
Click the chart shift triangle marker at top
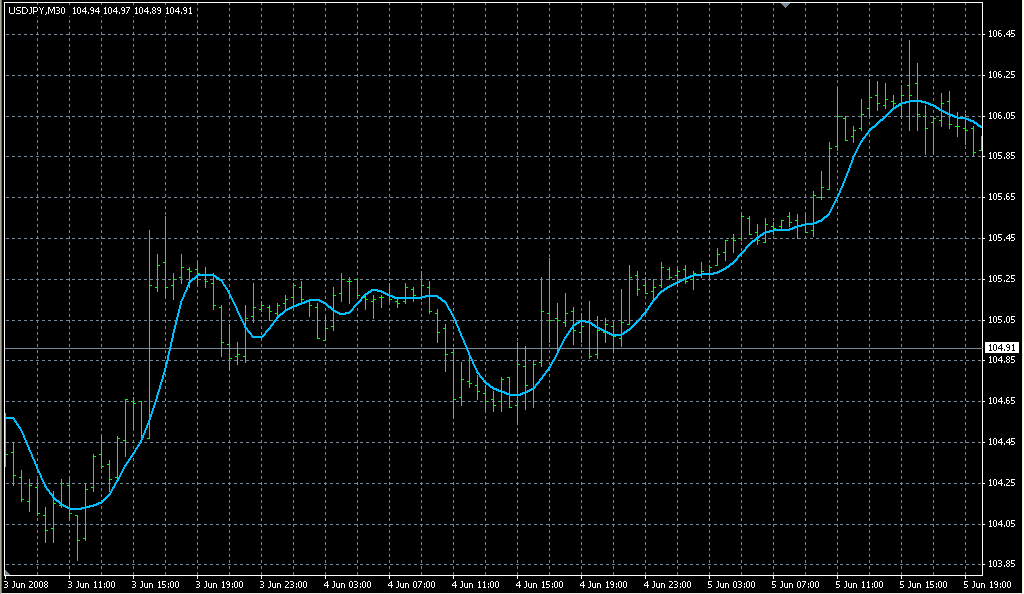pyautogui.click(x=786, y=6)
